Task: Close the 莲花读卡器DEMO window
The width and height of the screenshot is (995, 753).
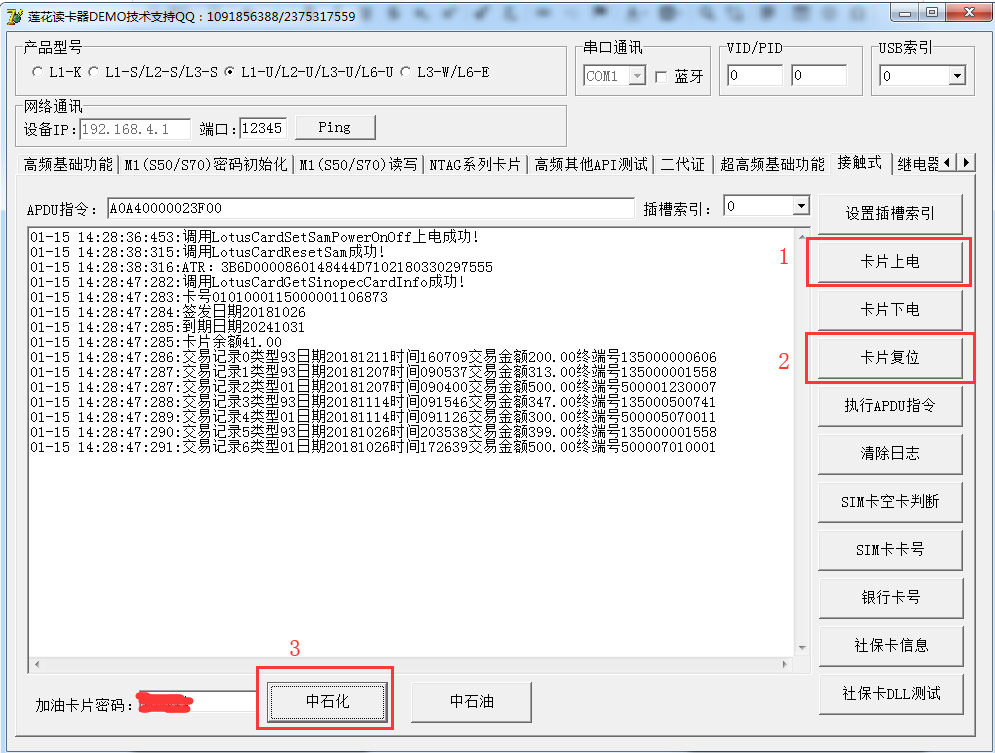Action: coord(969,12)
